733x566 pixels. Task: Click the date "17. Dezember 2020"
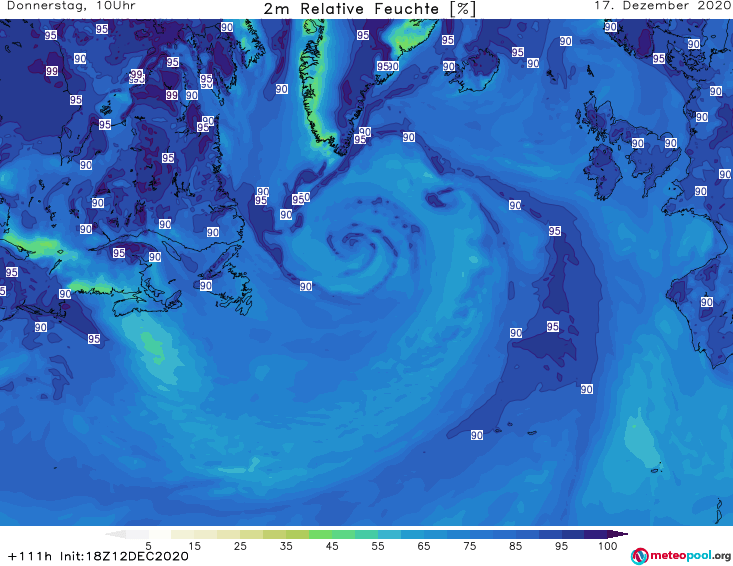tap(663, 6)
